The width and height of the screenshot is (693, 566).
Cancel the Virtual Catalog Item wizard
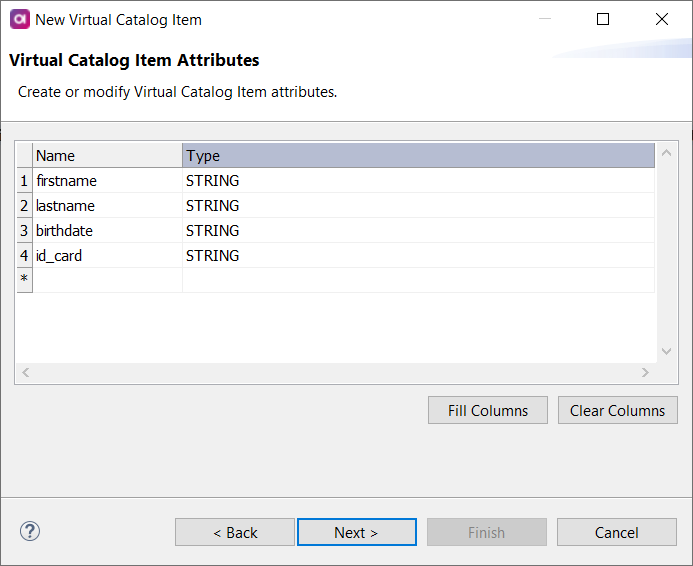click(x=617, y=532)
